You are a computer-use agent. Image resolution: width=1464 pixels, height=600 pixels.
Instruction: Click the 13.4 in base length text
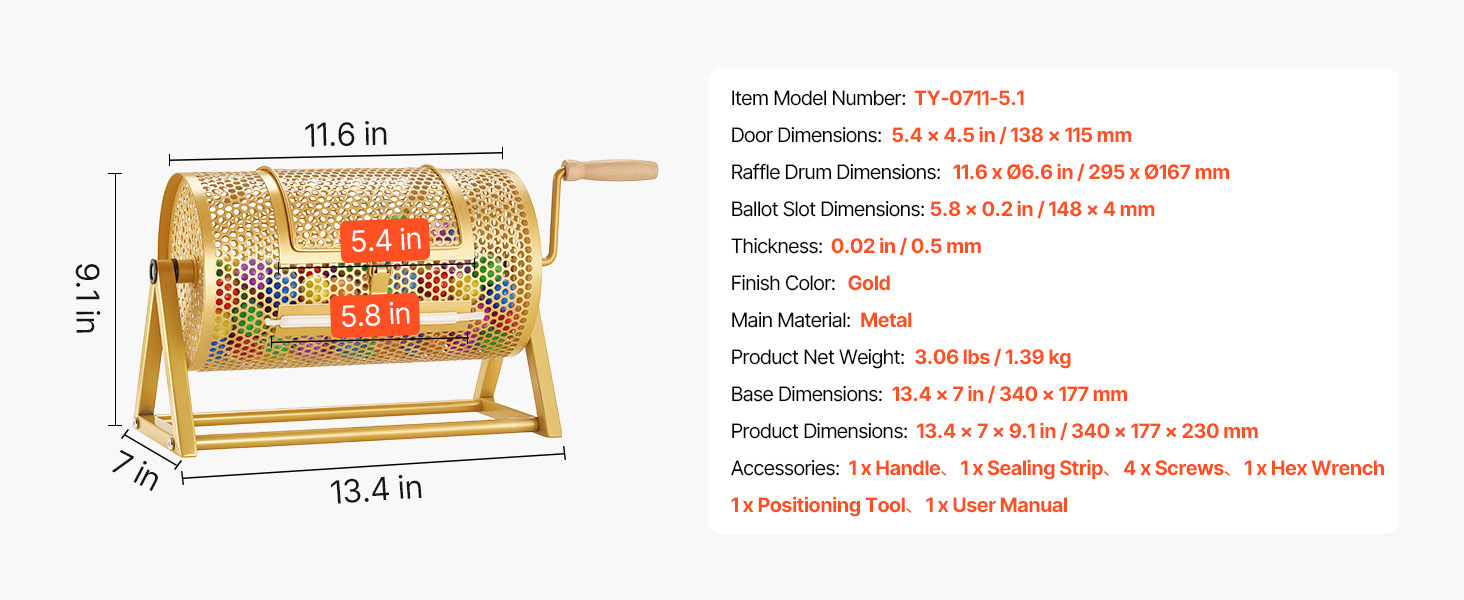coord(376,489)
